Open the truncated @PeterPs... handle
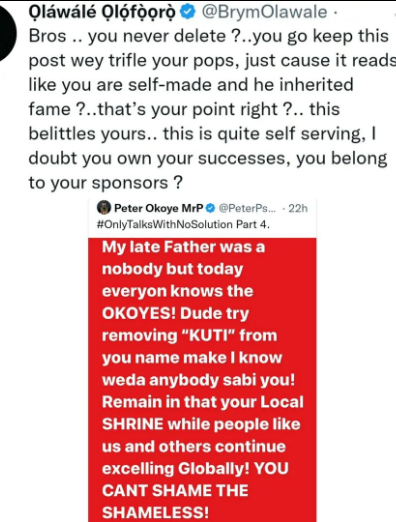396x522 pixels. (x=247, y=209)
